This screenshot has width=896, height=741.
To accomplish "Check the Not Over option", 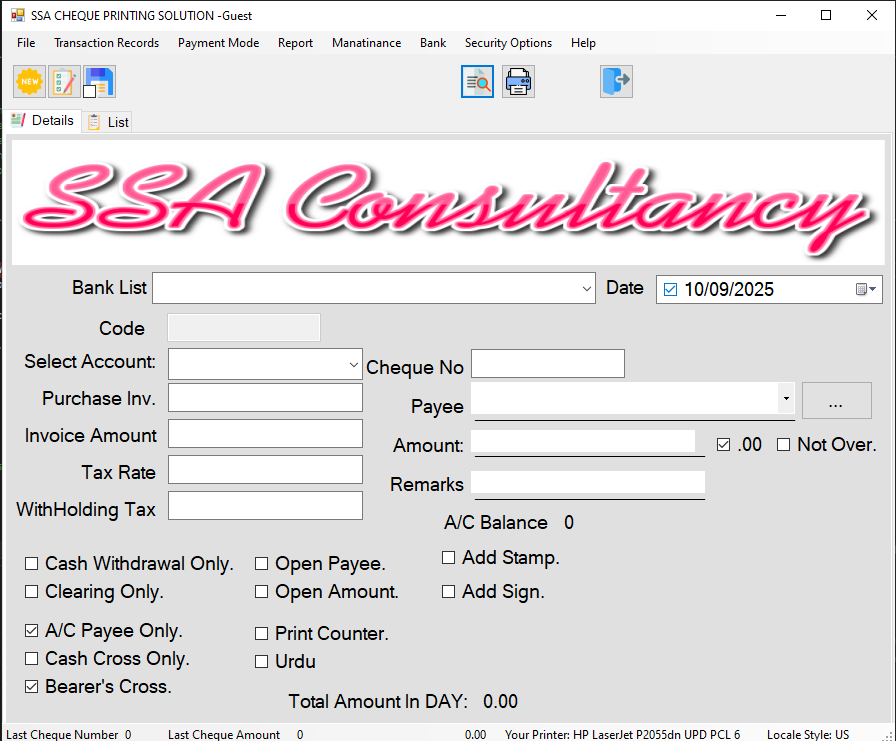I will [x=785, y=444].
